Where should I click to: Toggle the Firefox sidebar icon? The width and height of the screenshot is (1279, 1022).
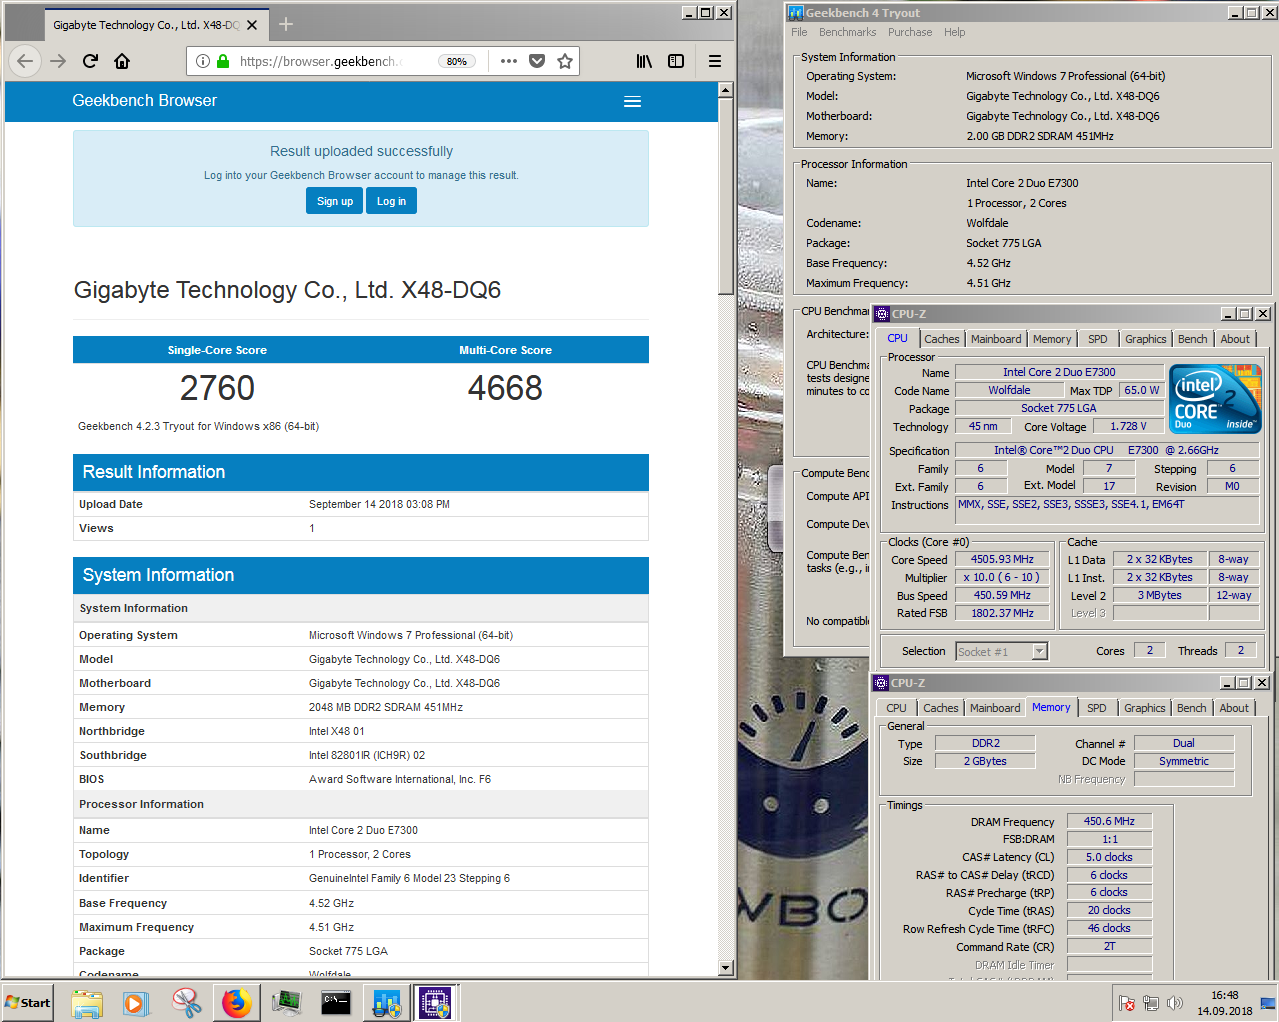pyautogui.click(x=676, y=61)
